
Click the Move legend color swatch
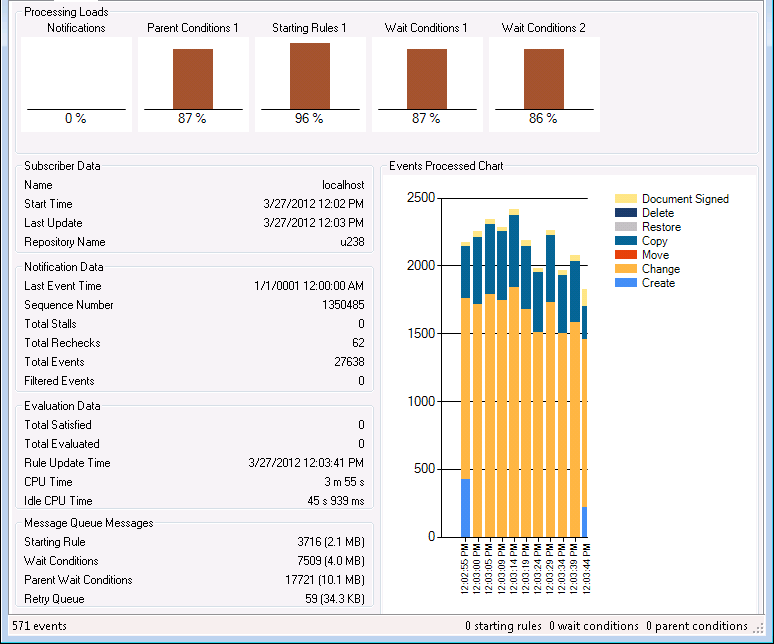click(x=625, y=255)
